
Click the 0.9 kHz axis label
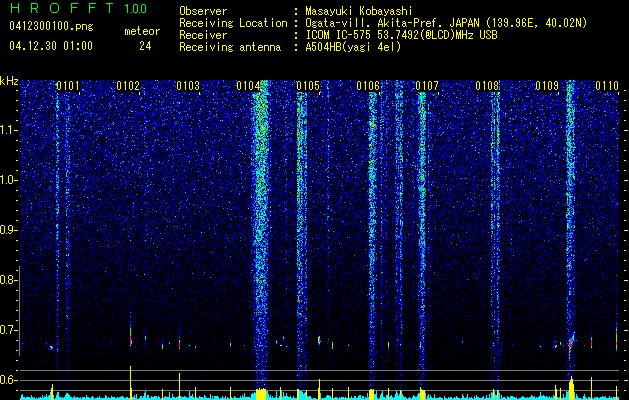click(7, 230)
